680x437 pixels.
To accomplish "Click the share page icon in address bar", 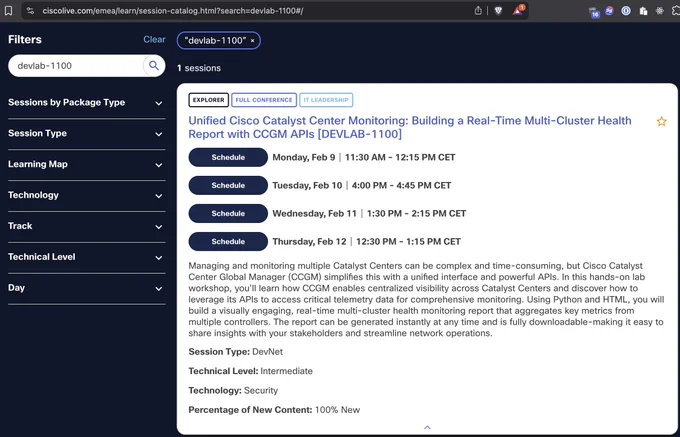I will [478, 10].
